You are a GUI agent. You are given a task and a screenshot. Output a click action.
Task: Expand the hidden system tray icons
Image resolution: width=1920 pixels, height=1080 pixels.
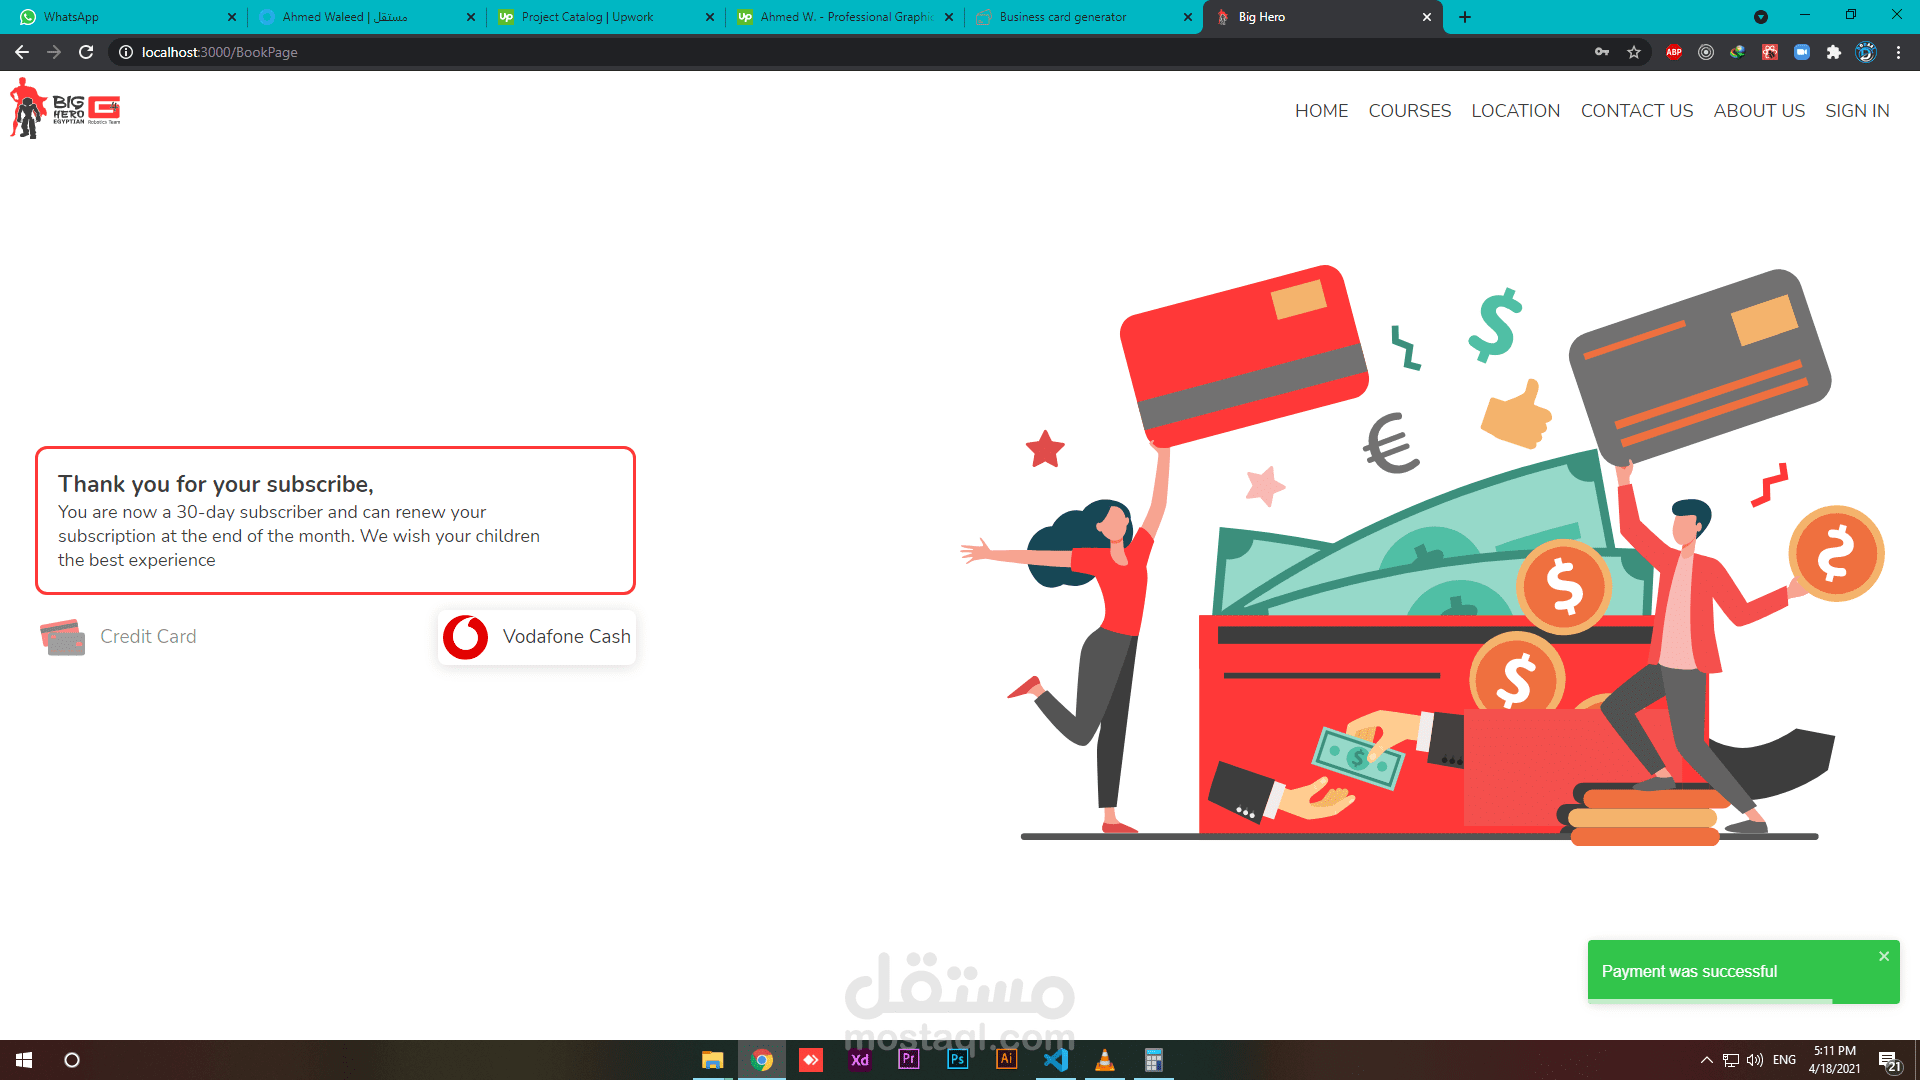pos(1706,1060)
